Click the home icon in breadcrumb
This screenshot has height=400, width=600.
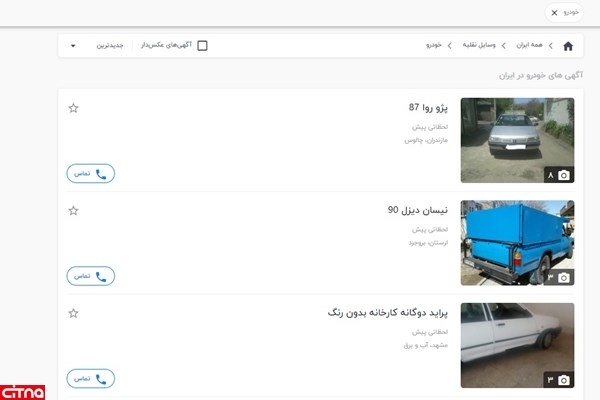click(568, 46)
